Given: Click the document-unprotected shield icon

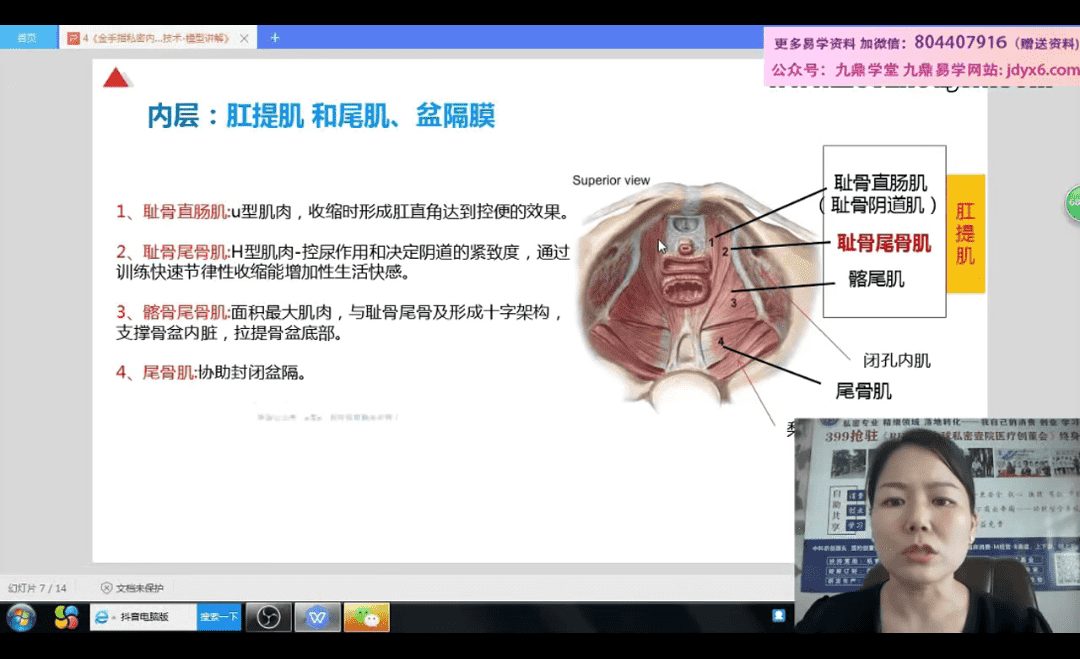Looking at the screenshot, I should (x=106, y=588).
